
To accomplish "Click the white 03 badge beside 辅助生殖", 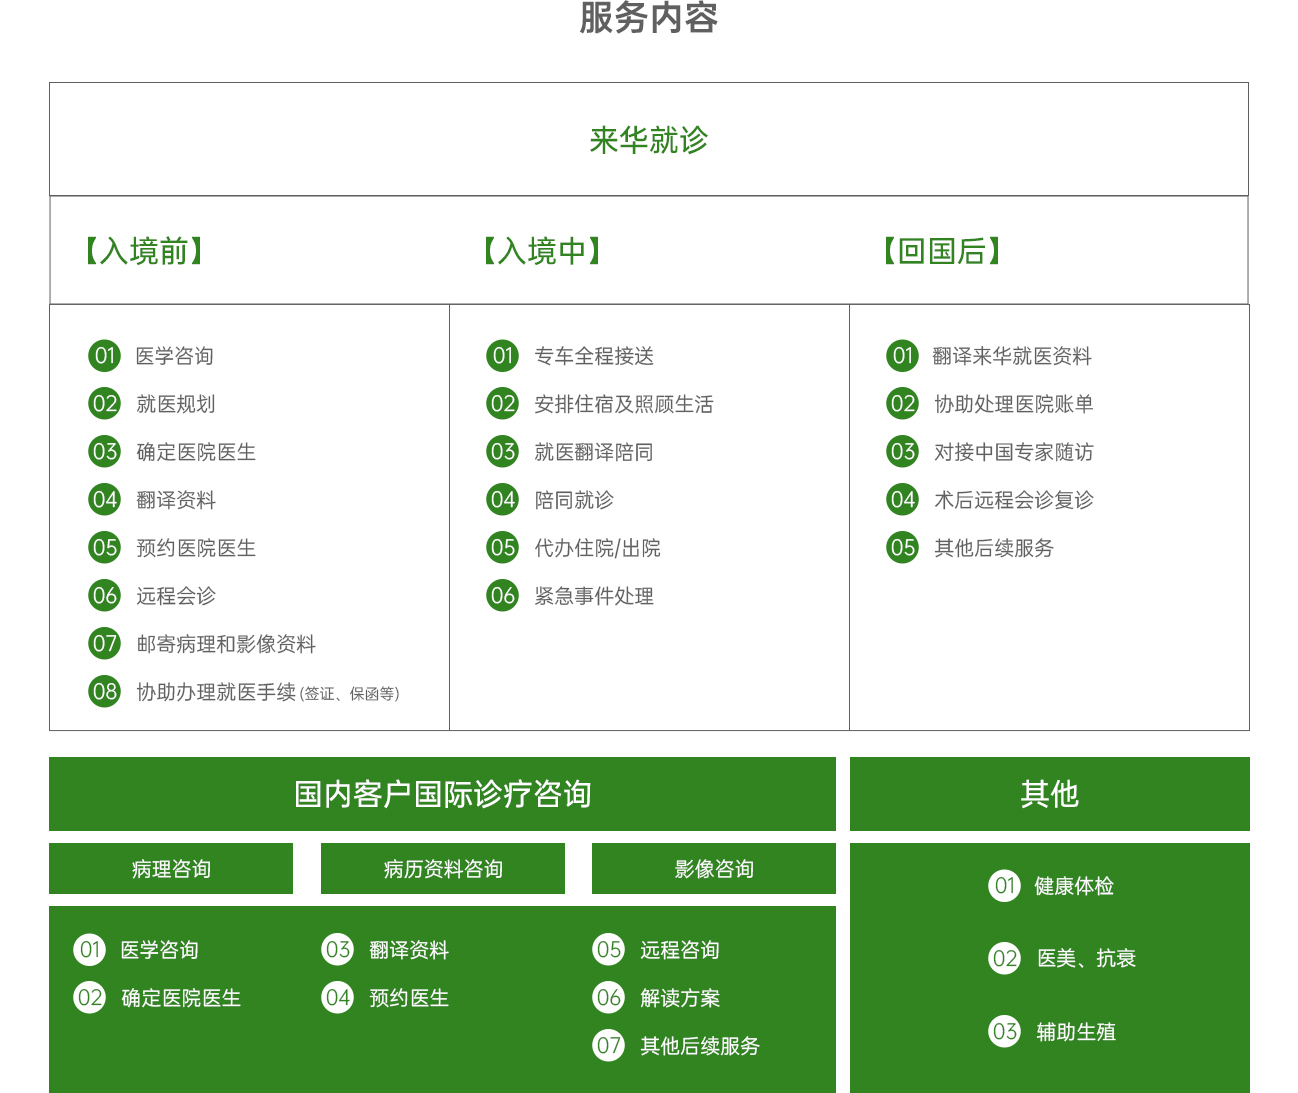I will pos(1004,1032).
